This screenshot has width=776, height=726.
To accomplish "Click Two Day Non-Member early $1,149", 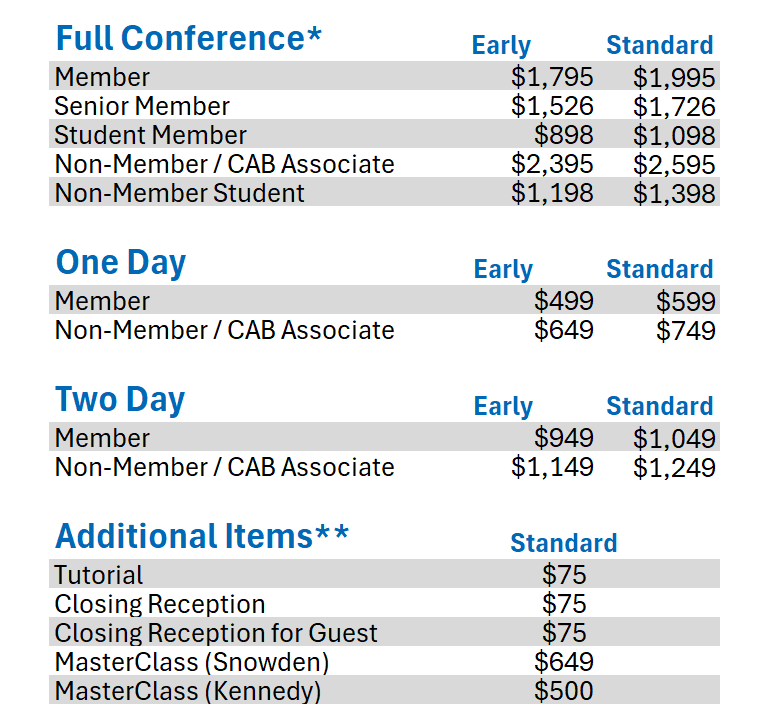I will coord(552,467).
